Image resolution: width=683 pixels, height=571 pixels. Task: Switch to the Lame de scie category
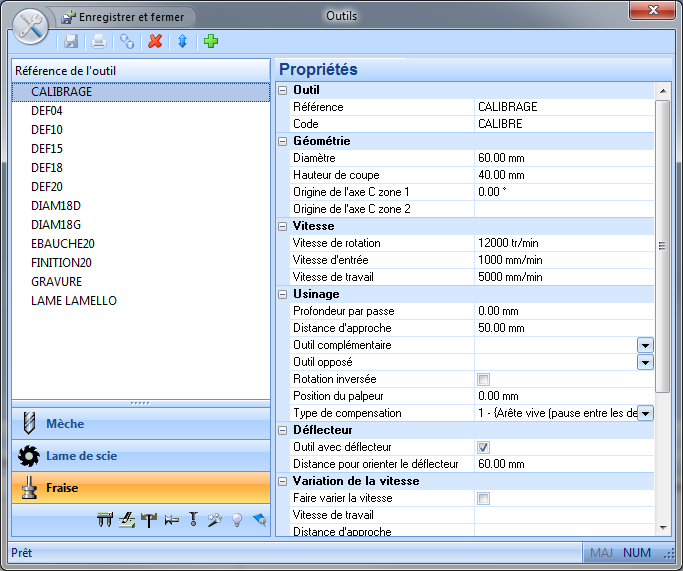140,456
